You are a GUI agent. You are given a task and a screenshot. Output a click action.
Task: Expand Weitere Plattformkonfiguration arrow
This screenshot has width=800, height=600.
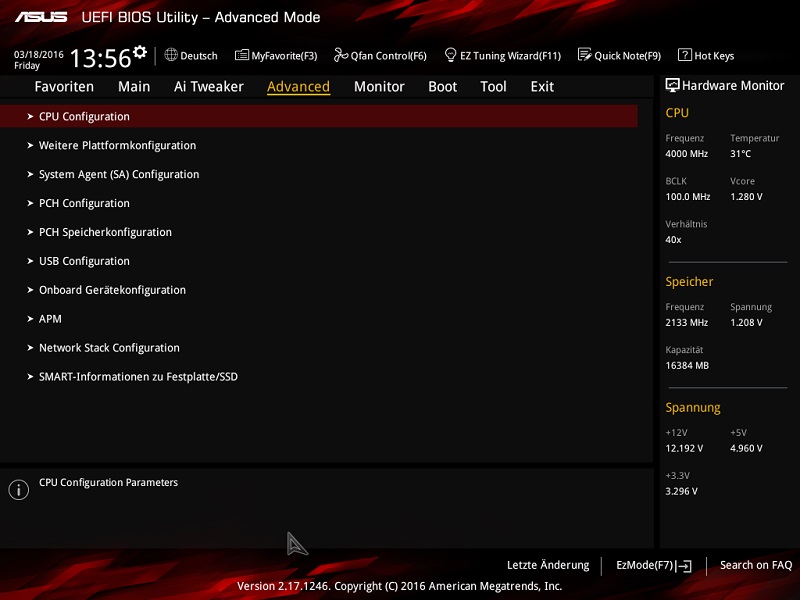click(x=30, y=146)
